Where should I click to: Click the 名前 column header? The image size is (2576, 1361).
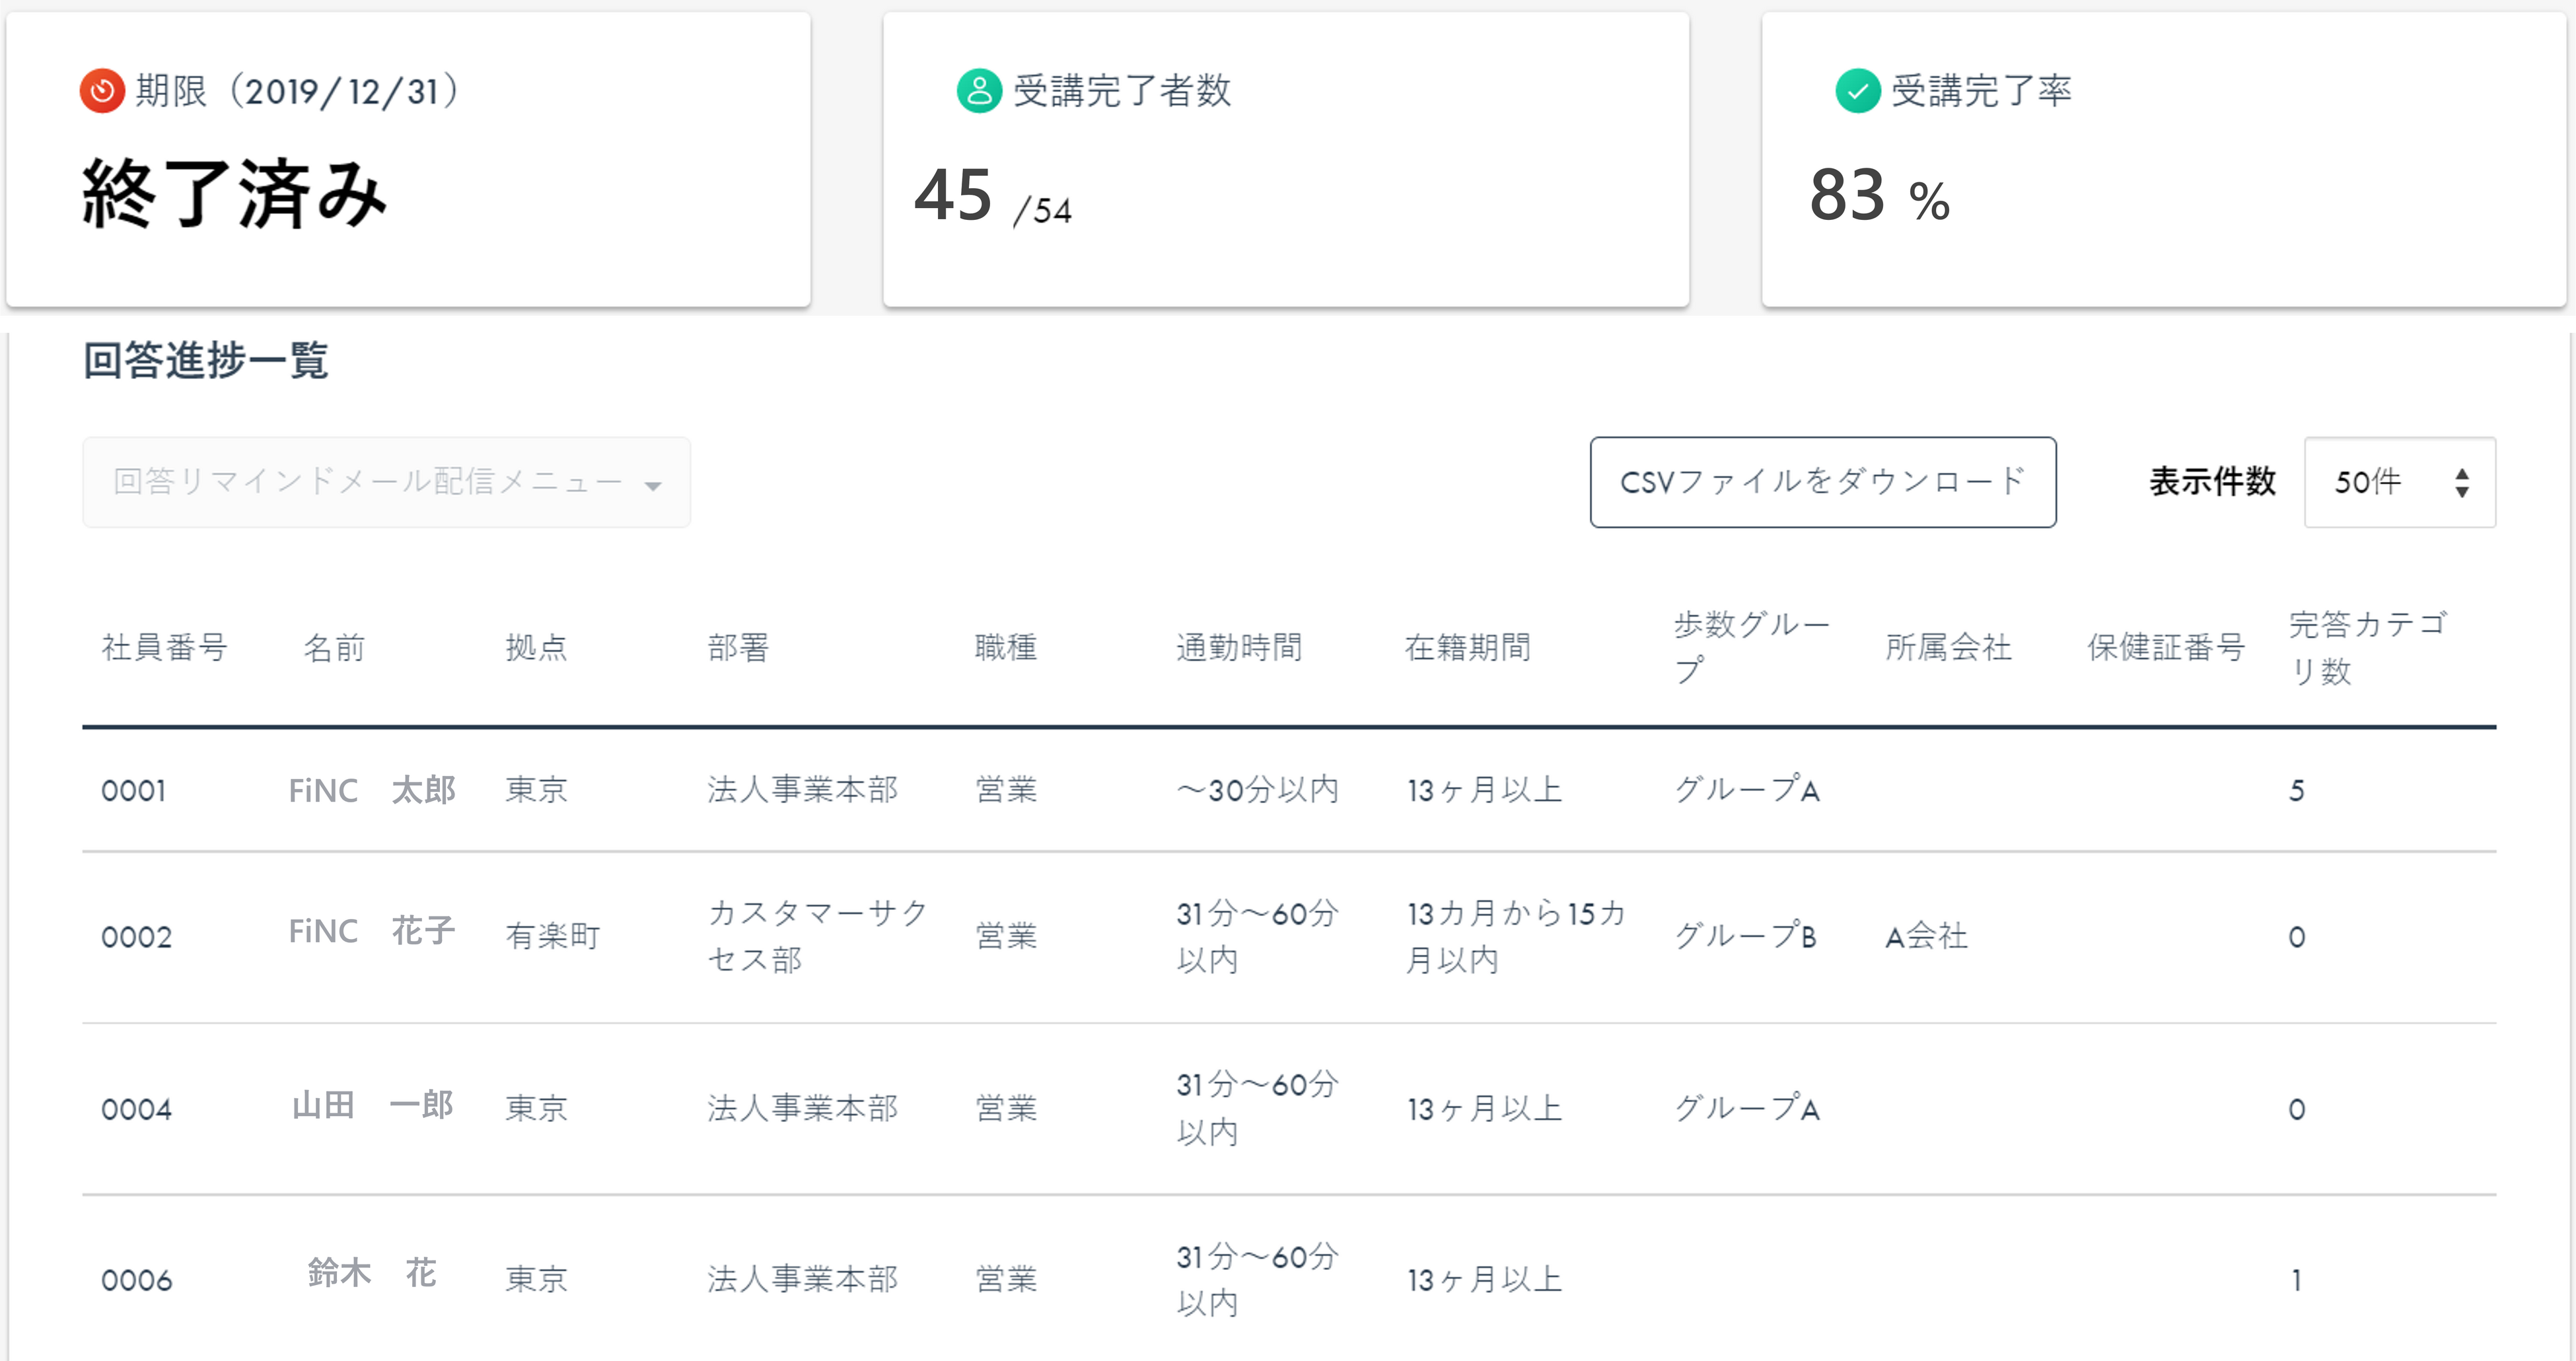coord(334,647)
